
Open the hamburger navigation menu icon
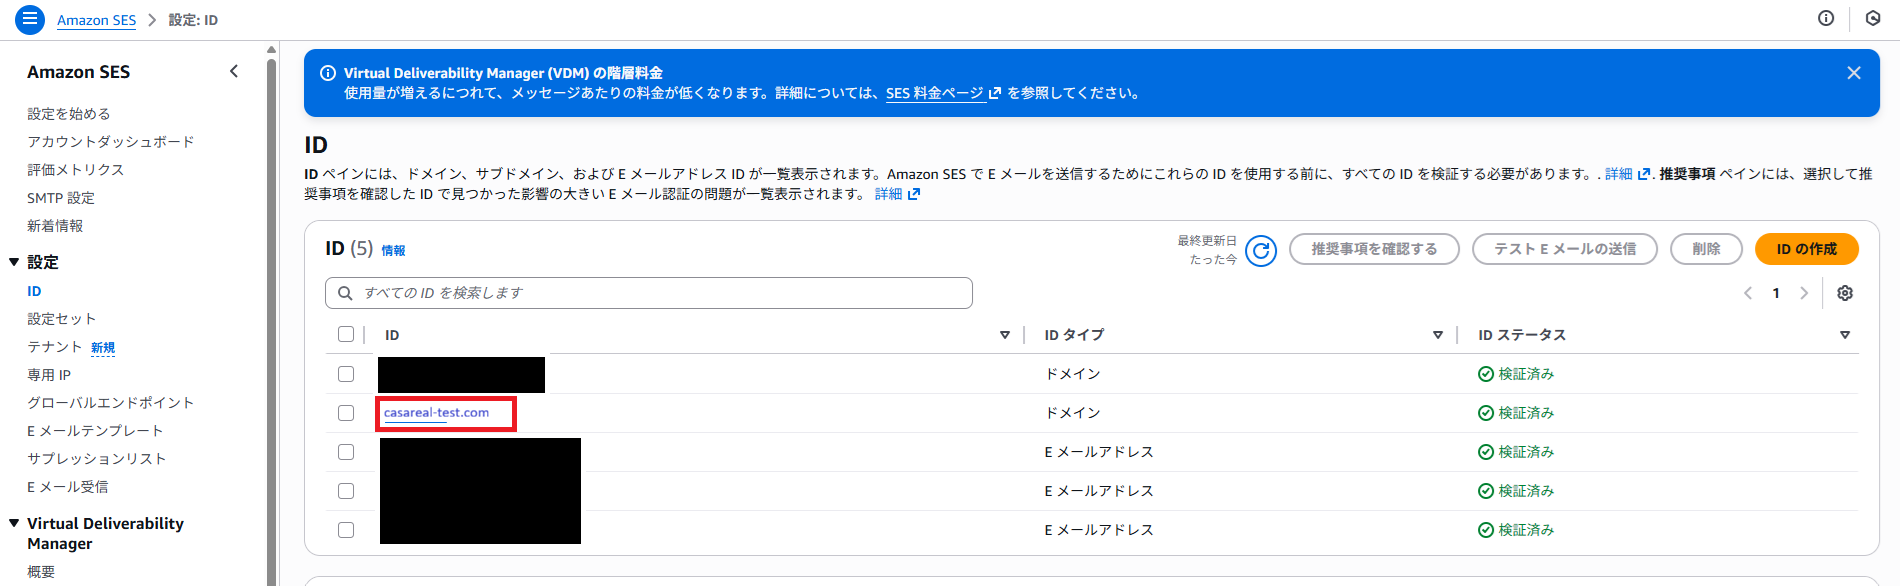[30, 19]
